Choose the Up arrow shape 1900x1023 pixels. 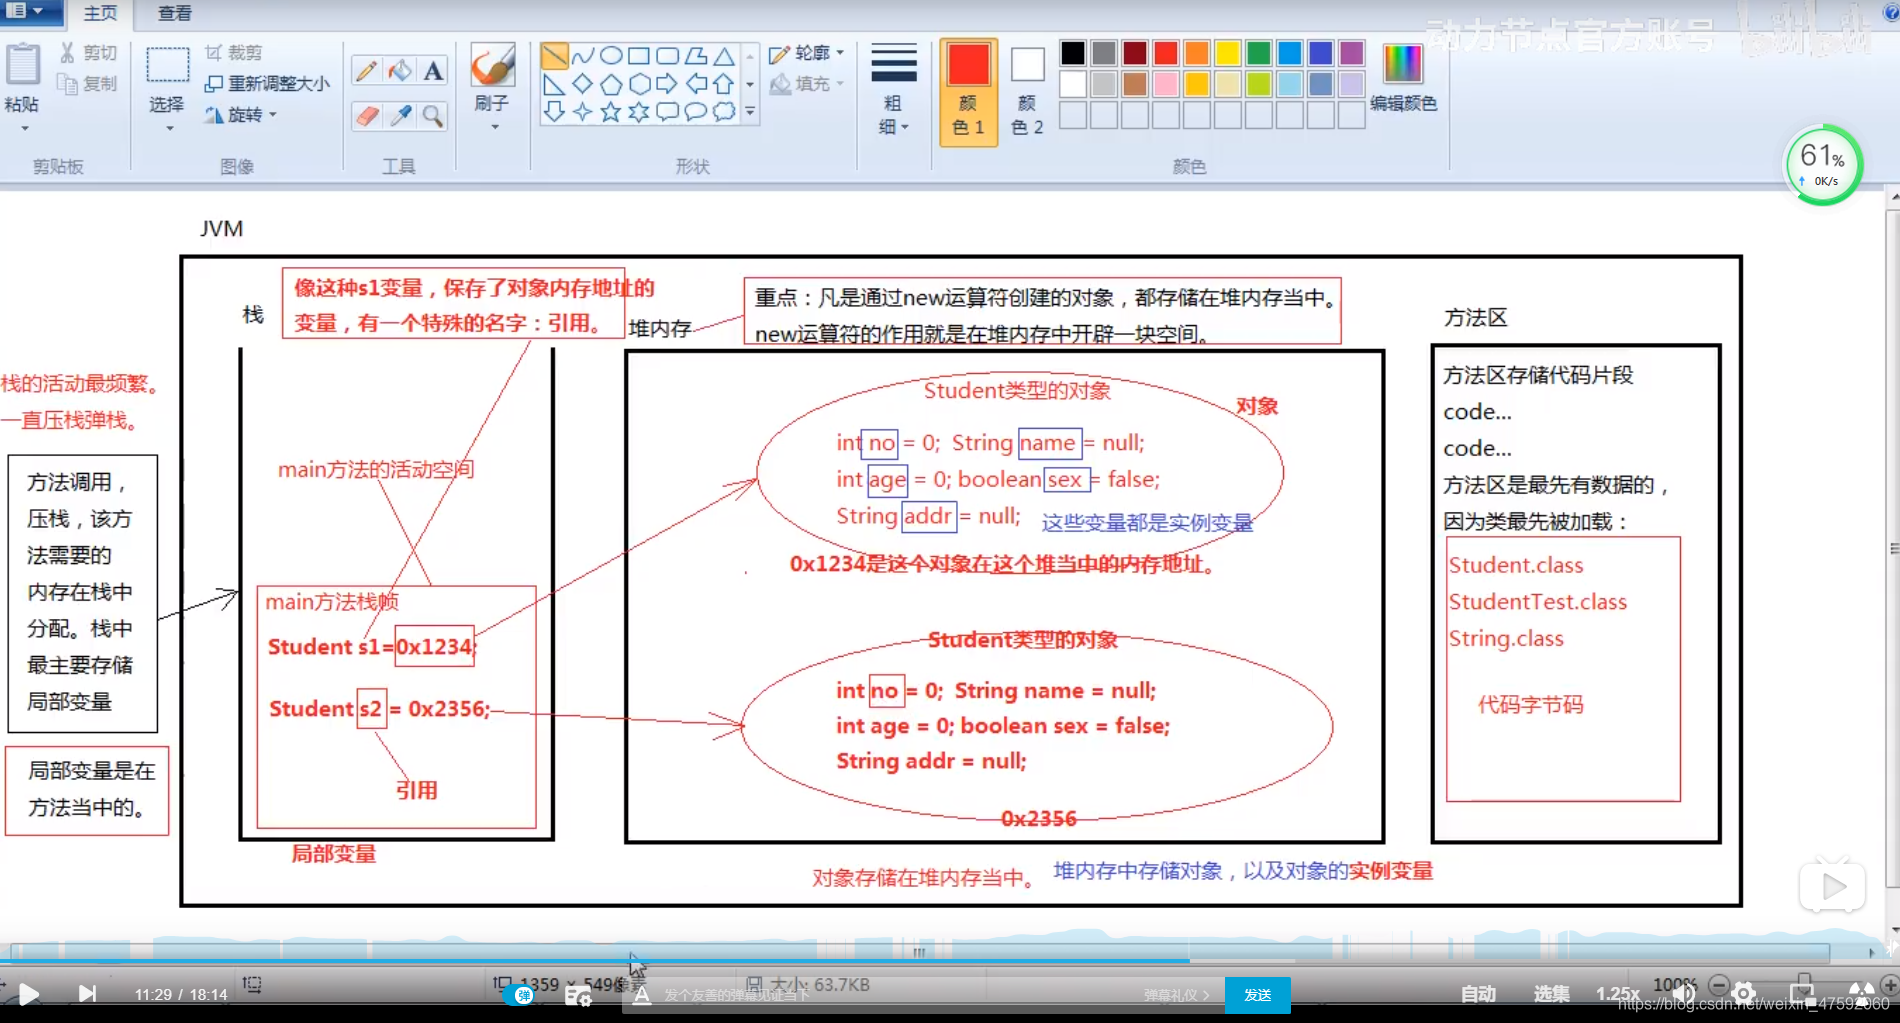(724, 84)
